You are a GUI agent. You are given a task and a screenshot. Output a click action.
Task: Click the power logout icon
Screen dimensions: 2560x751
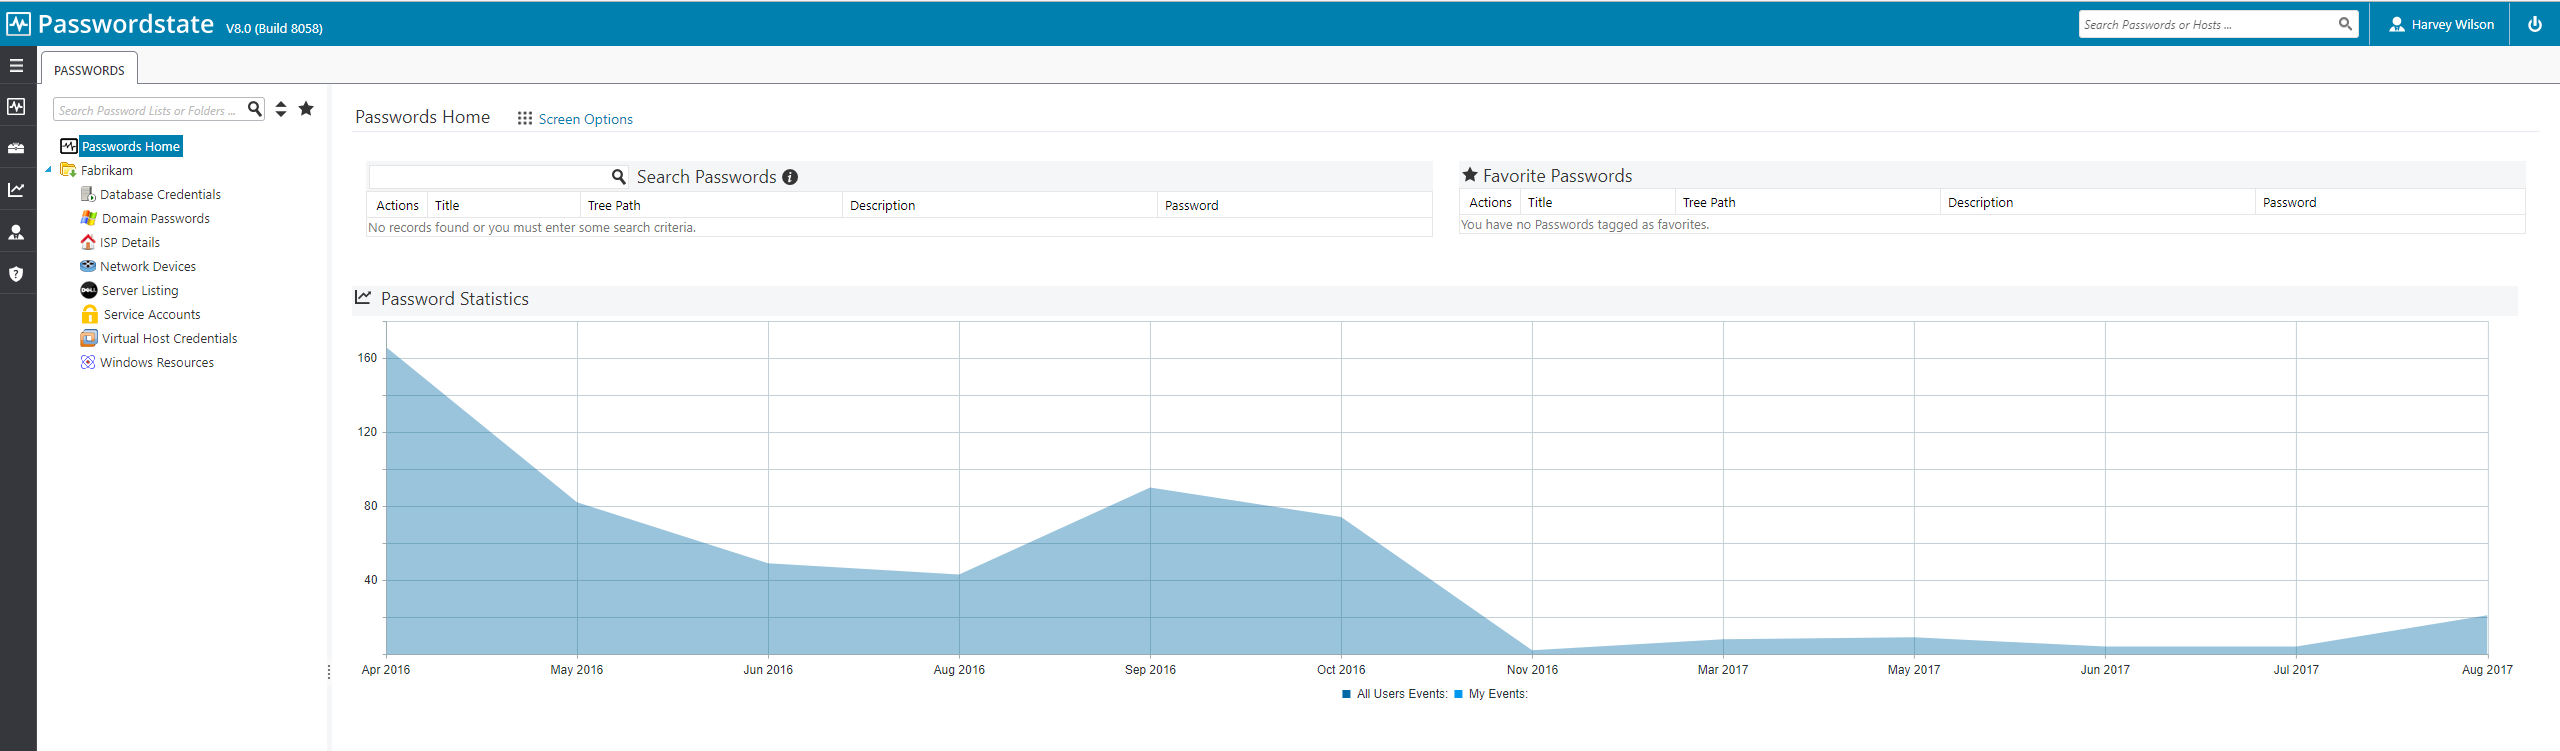coord(2534,24)
